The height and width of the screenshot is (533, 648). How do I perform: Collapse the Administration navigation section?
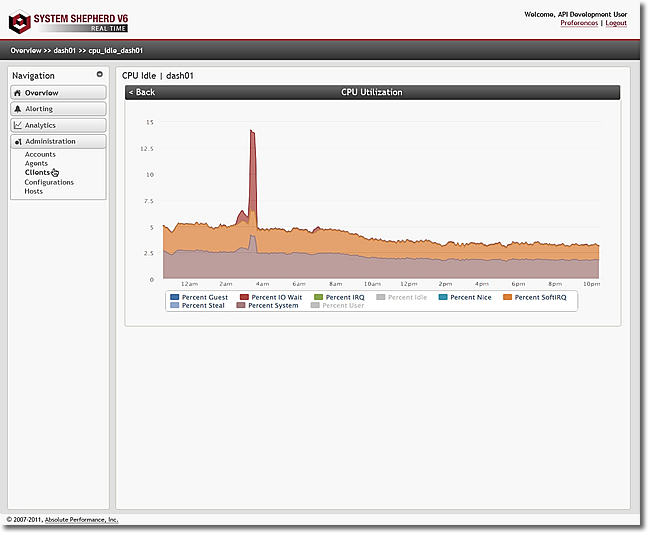point(58,141)
